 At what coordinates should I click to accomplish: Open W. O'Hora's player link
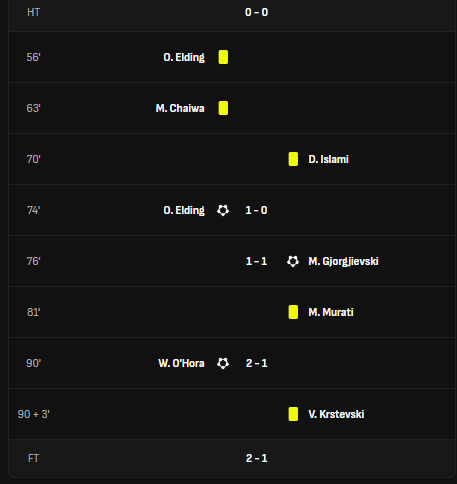tap(181, 363)
